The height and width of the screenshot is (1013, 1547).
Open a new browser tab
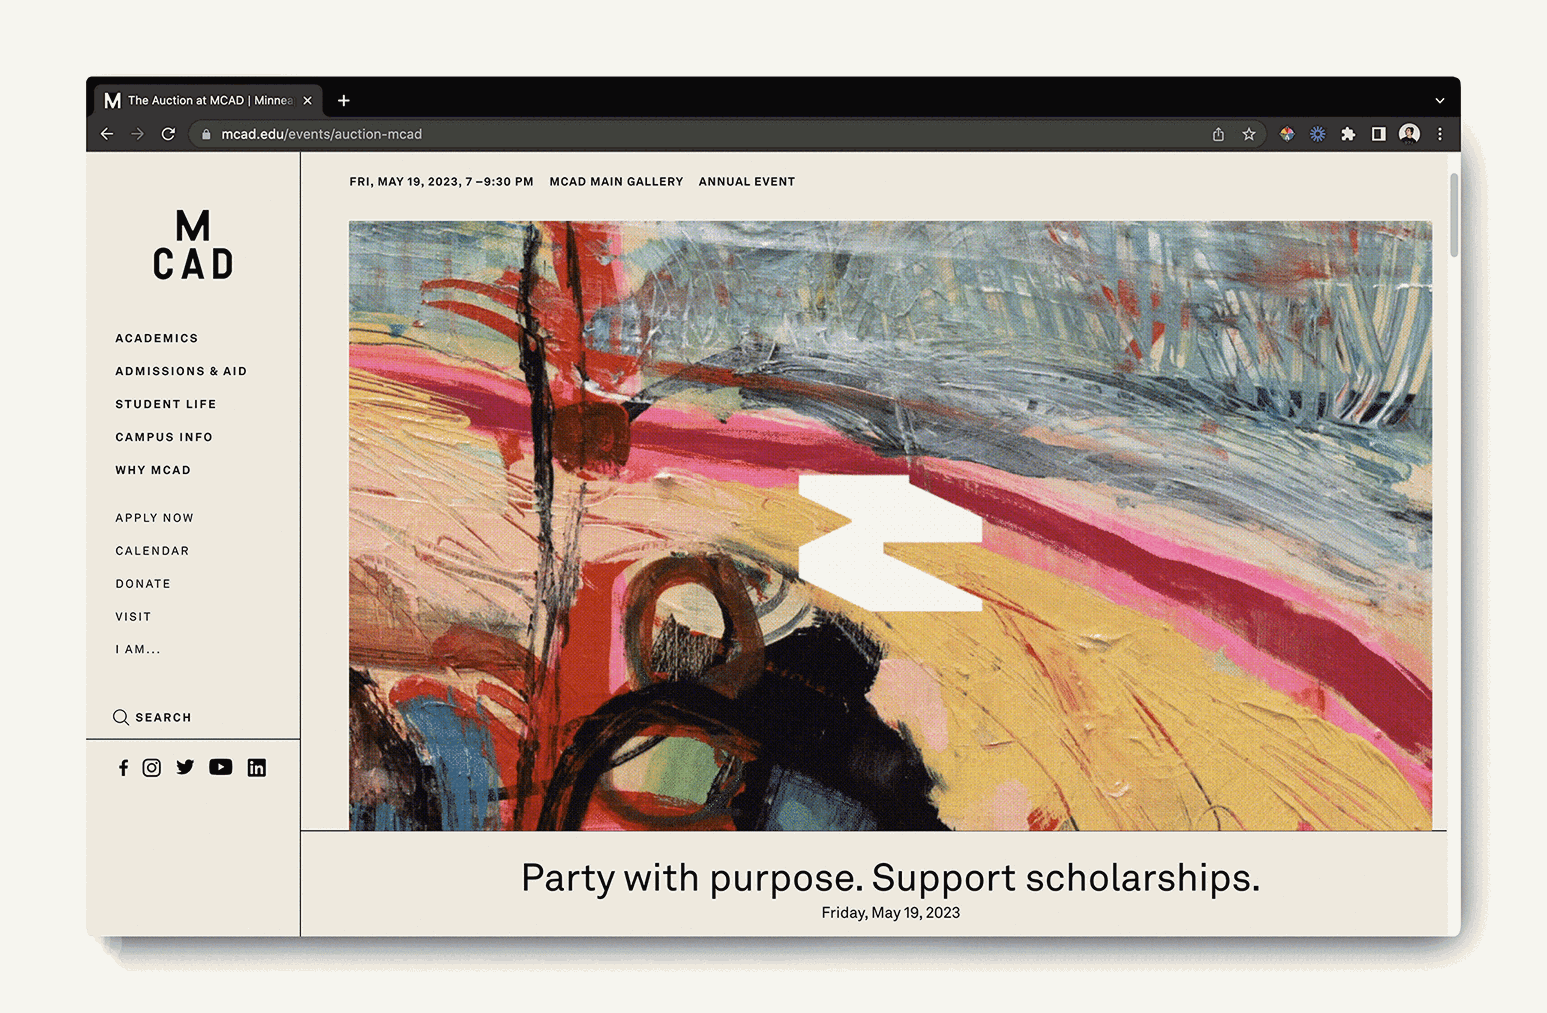344,100
